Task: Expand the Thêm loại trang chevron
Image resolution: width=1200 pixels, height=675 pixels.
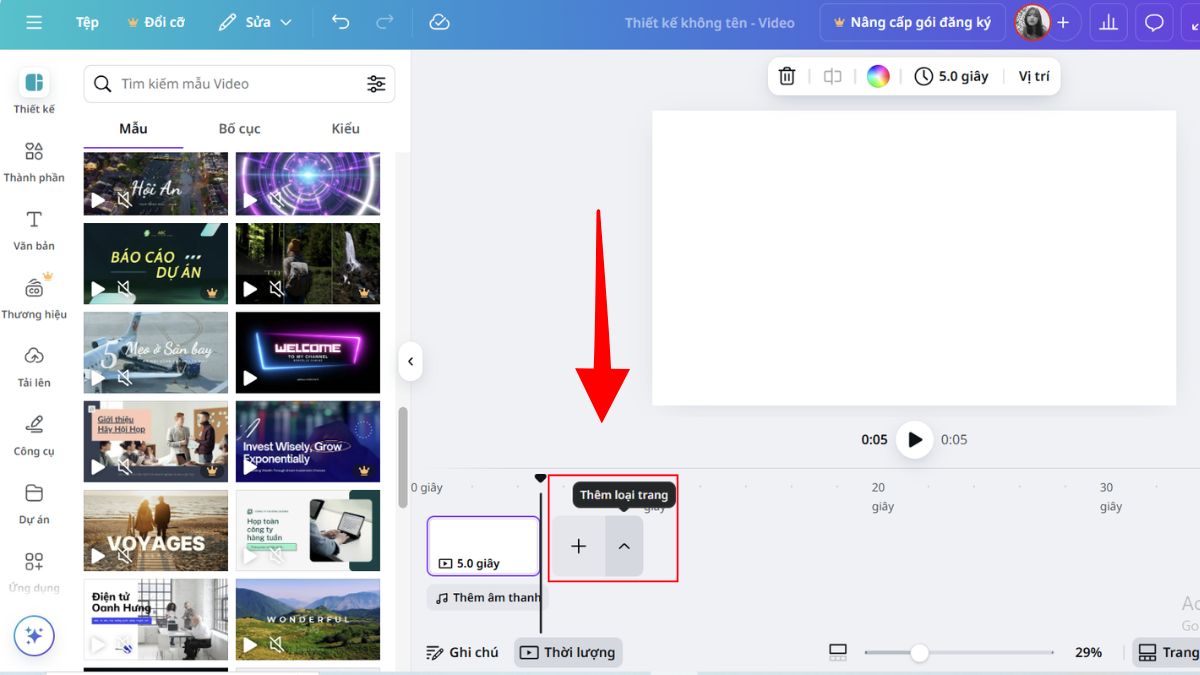Action: pos(624,546)
